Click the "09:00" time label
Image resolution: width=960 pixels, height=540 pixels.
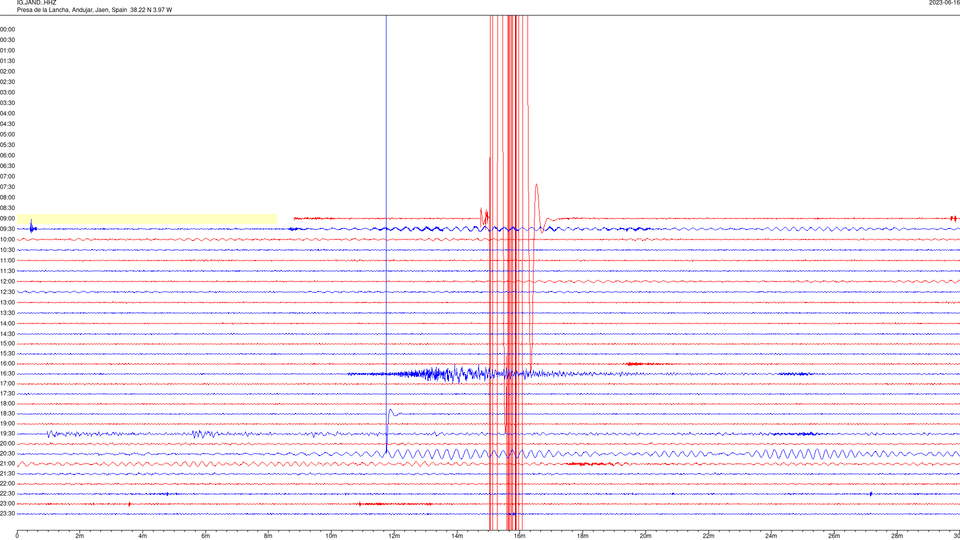pyautogui.click(x=7, y=219)
